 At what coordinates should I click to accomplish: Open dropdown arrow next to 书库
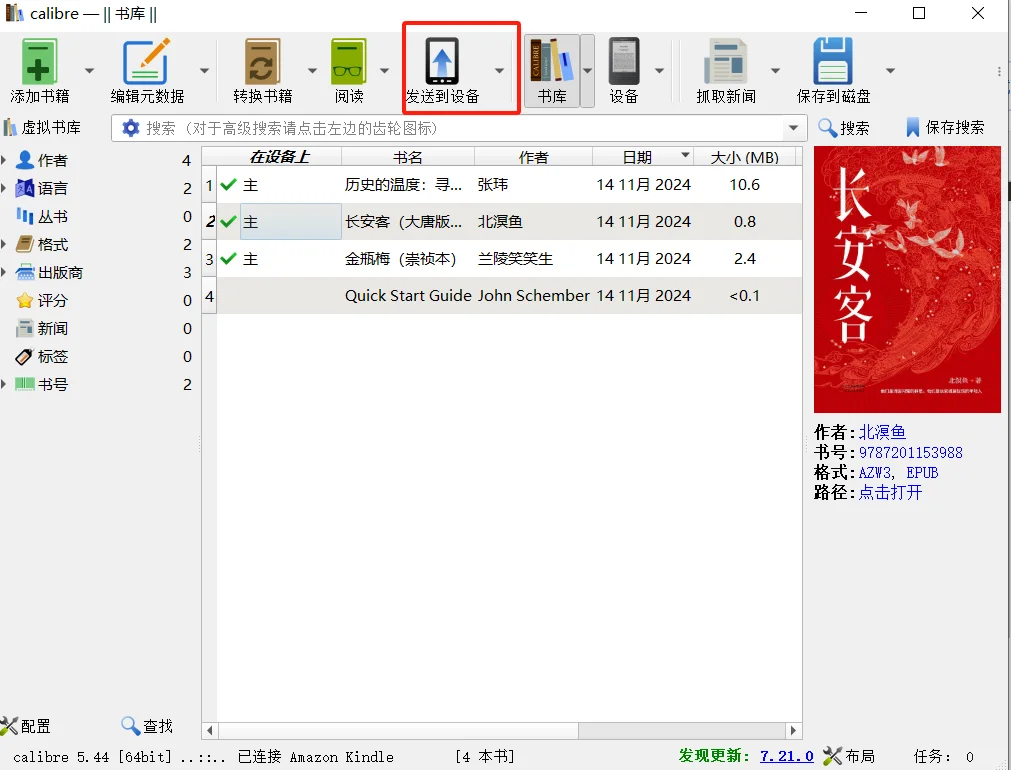pos(587,70)
